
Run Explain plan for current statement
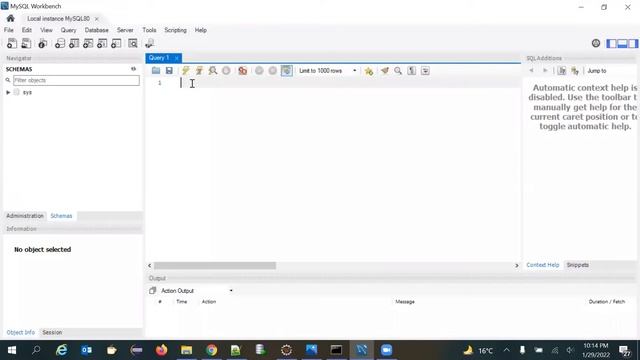[212, 71]
